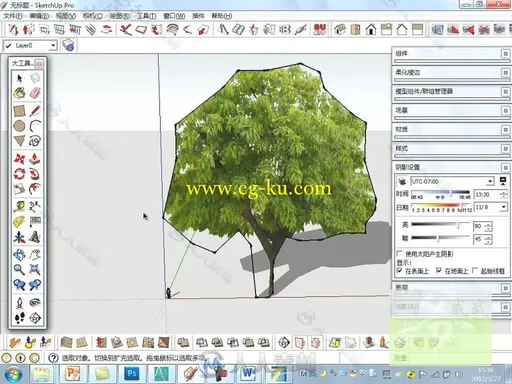
Task: Click the 亮 light intensity slider
Action: (440, 225)
